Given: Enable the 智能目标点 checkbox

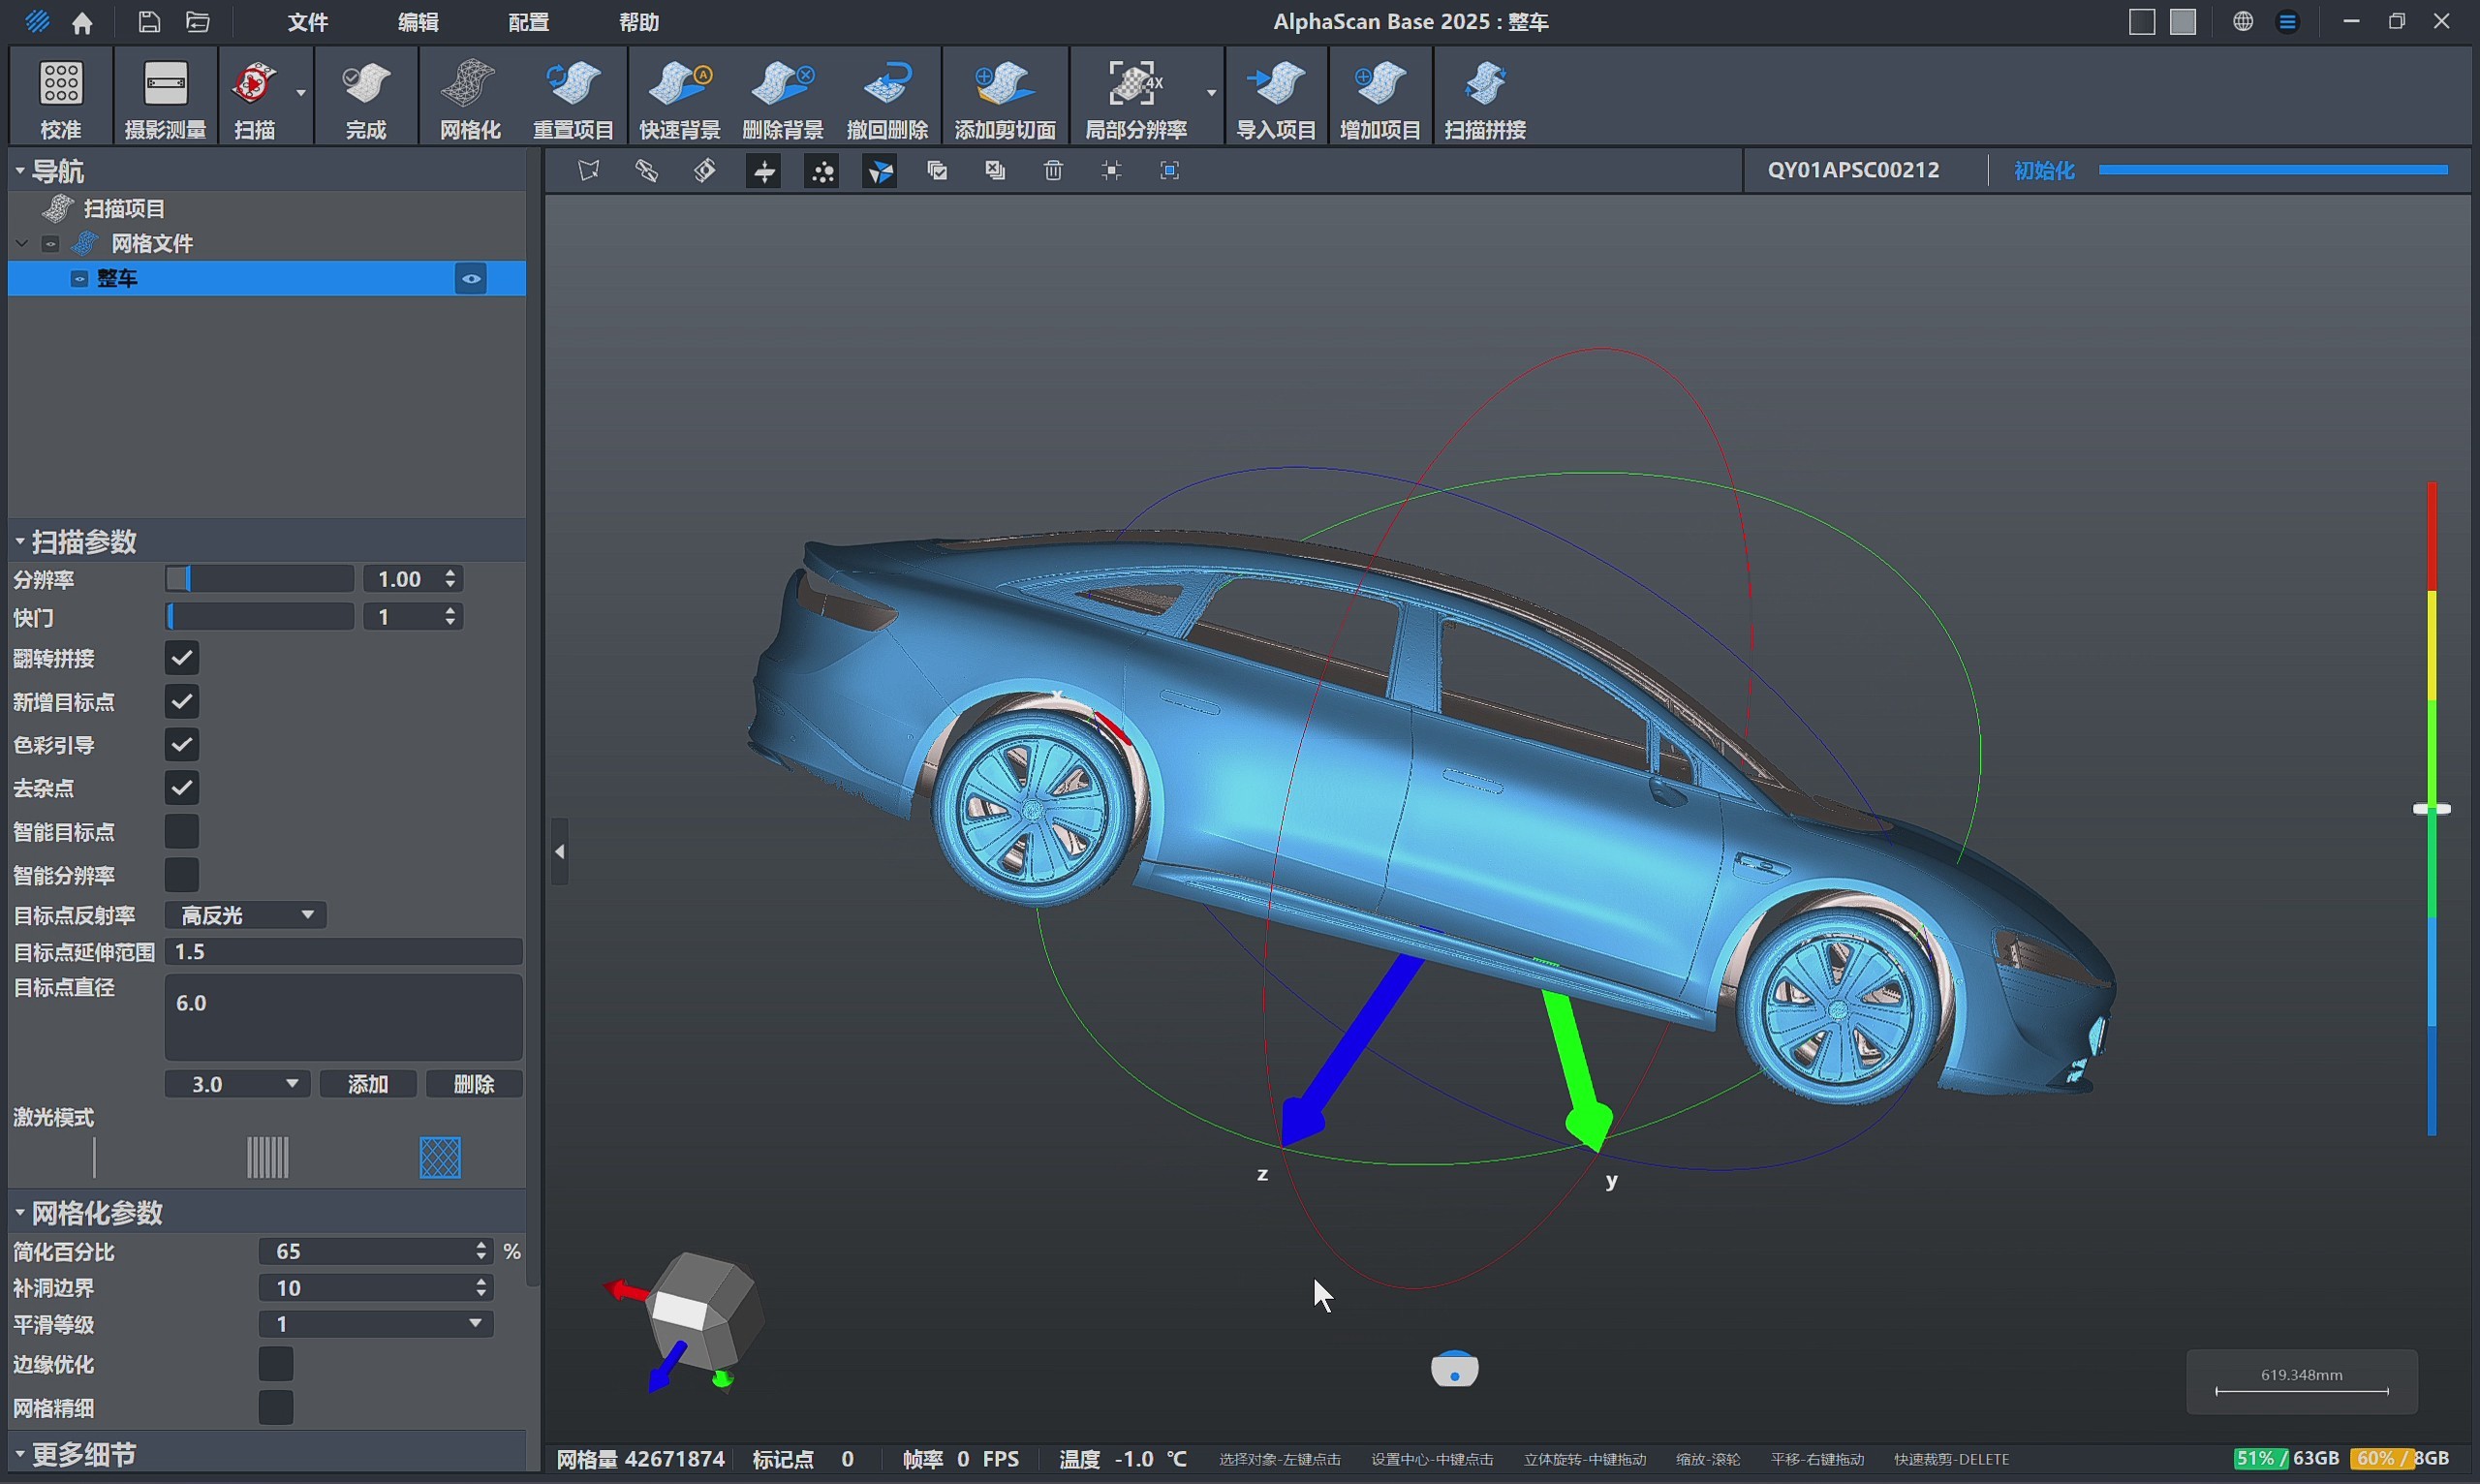Looking at the screenshot, I should point(182,831).
